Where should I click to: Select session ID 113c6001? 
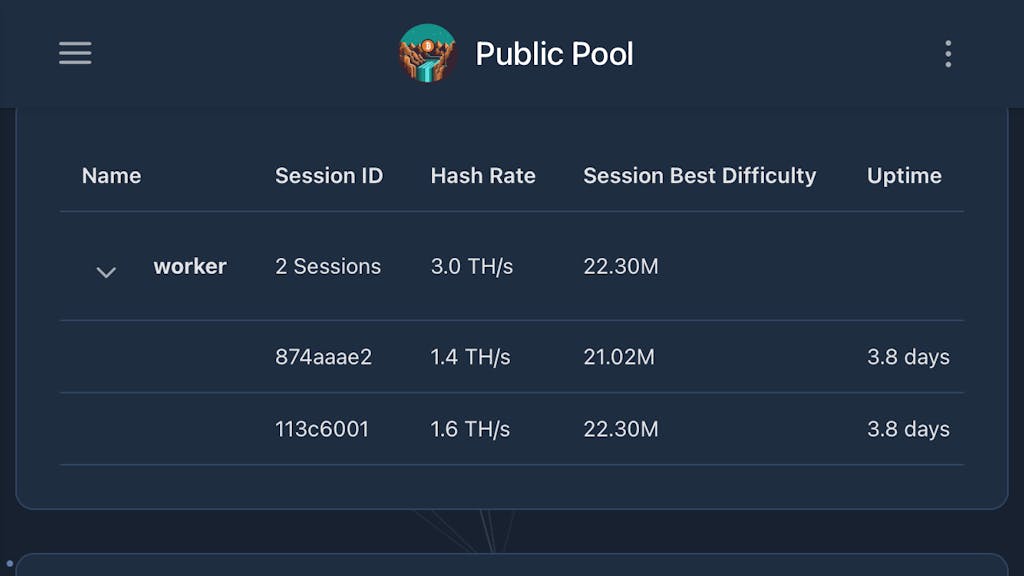(x=322, y=429)
